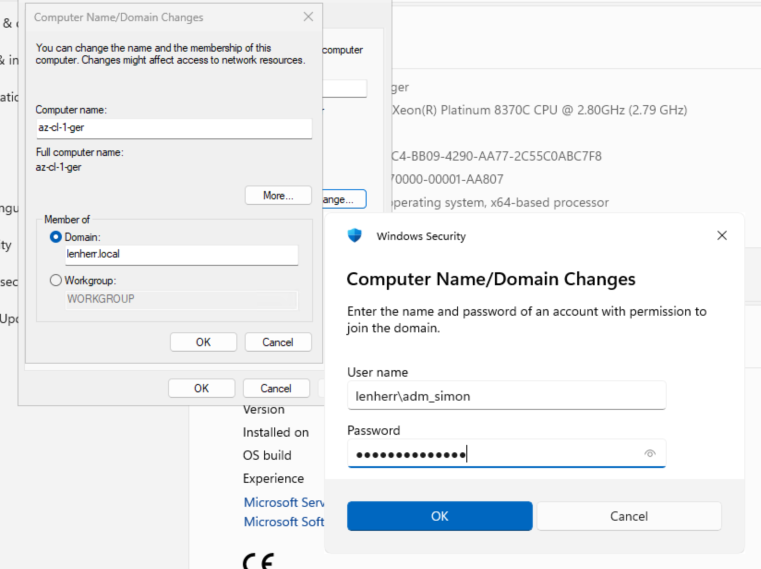This screenshot has height=569, width=761.
Task: Open the Microsoft Services Agreement link
Action: coord(285,502)
